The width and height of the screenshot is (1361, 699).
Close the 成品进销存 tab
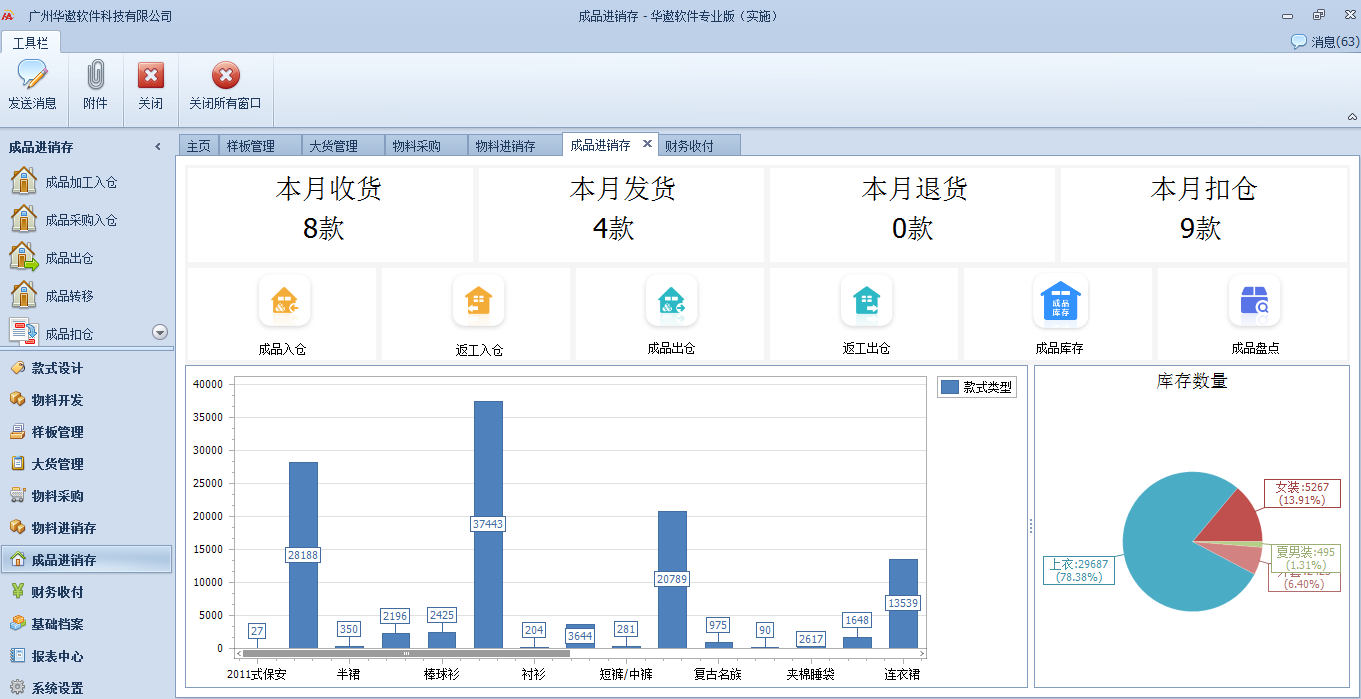tap(647, 144)
